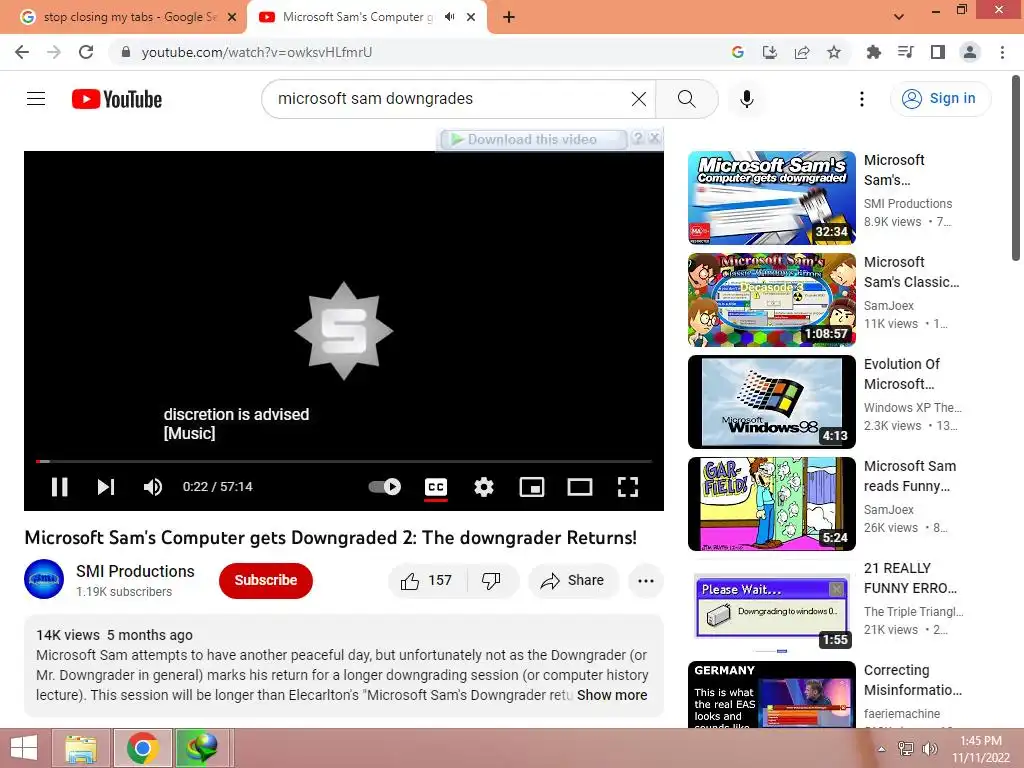Open Microsoft Sam's 32:34 video thumbnail

[x=771, y=198]
